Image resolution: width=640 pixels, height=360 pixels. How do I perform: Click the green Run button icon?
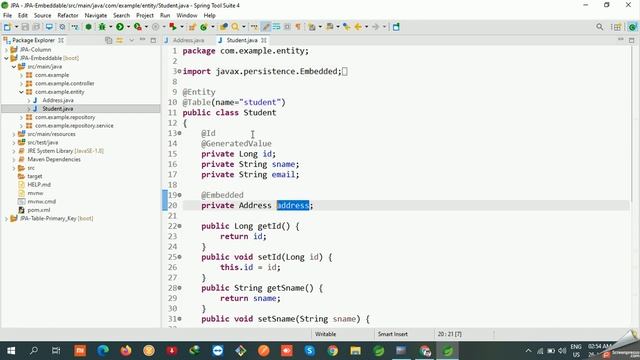point(120,27)
